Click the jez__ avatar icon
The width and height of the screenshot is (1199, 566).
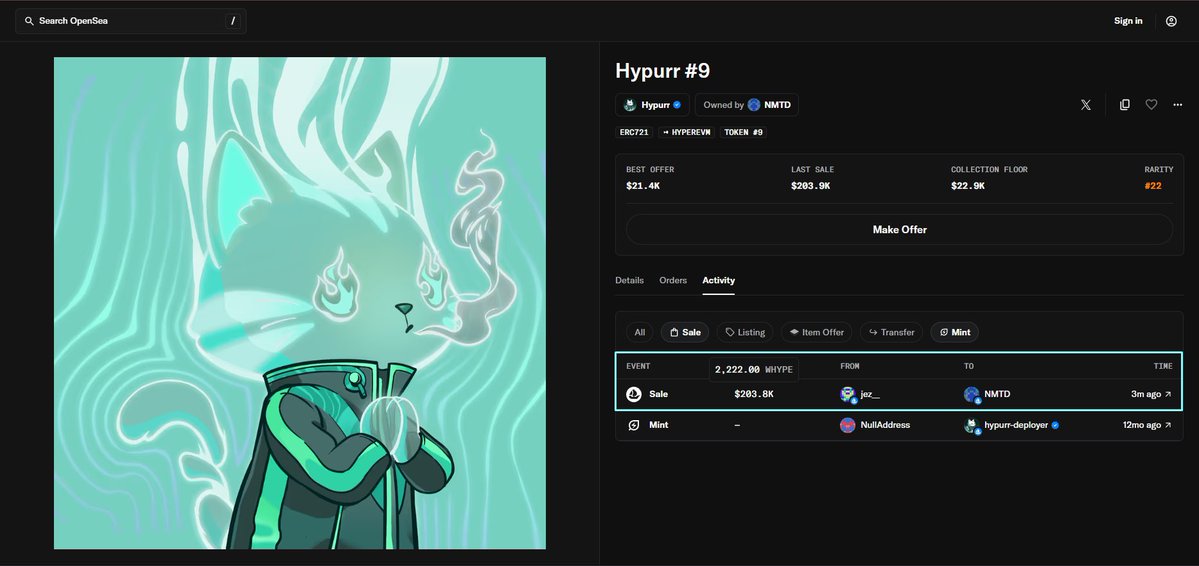[x=848, y=395]
